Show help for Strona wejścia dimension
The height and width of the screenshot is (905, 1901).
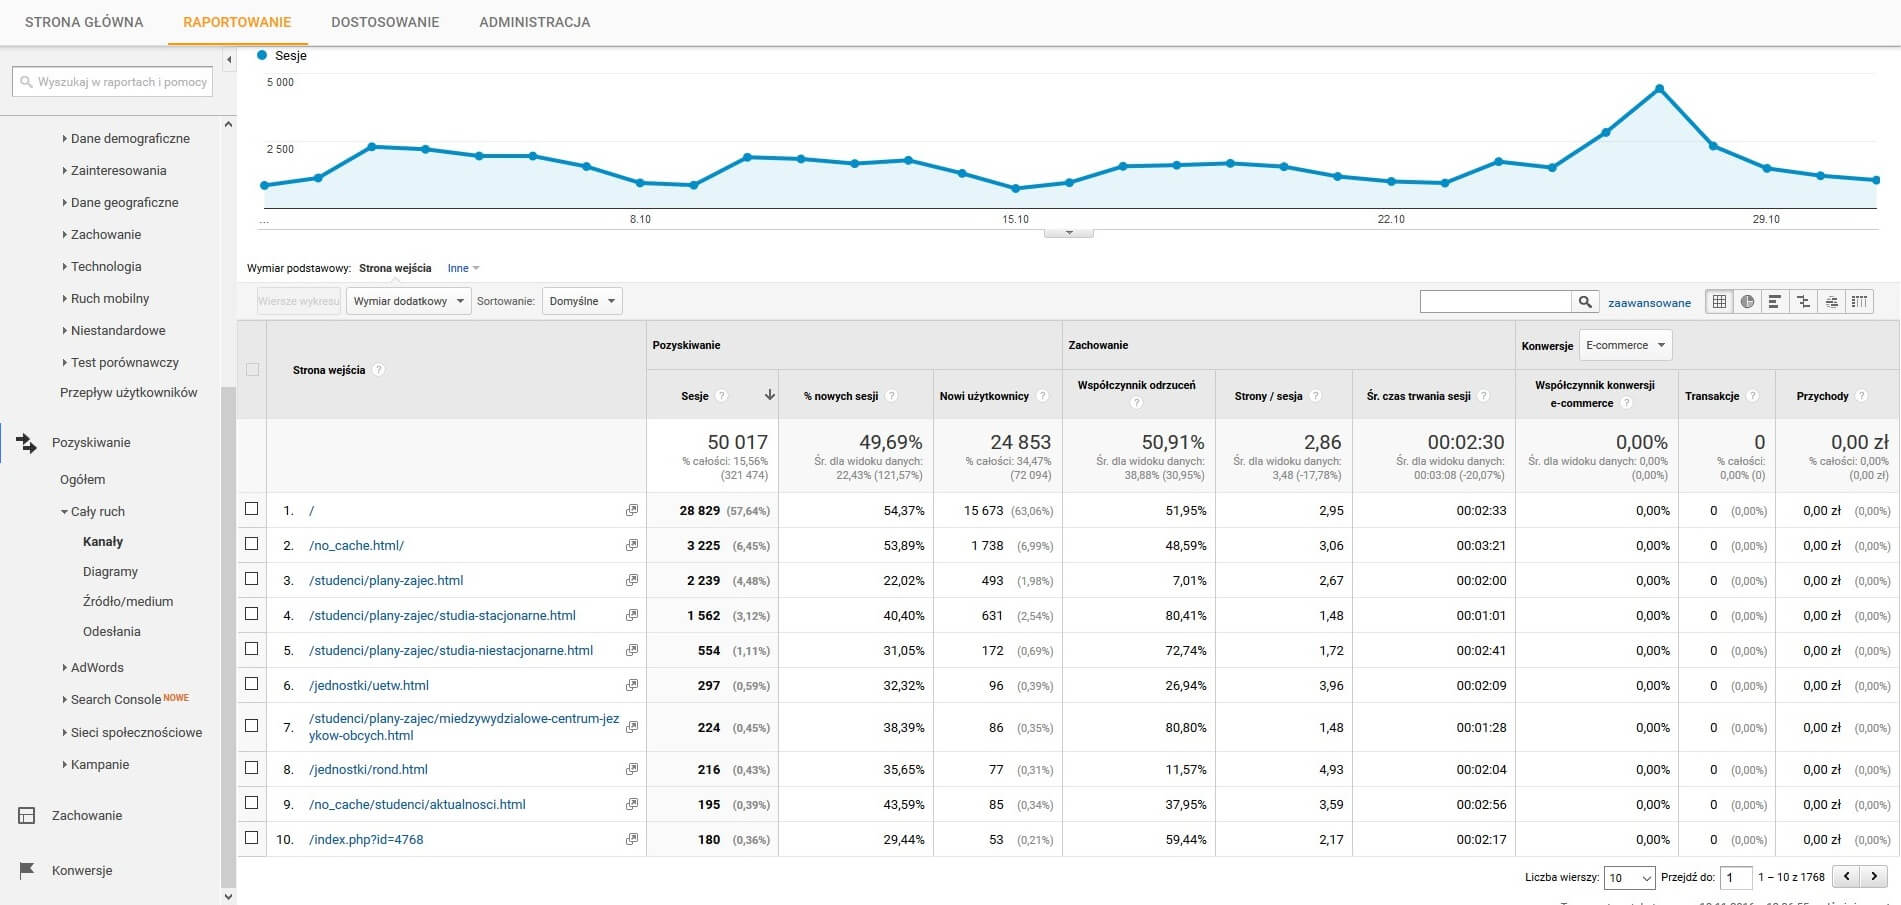click(379, 370)
